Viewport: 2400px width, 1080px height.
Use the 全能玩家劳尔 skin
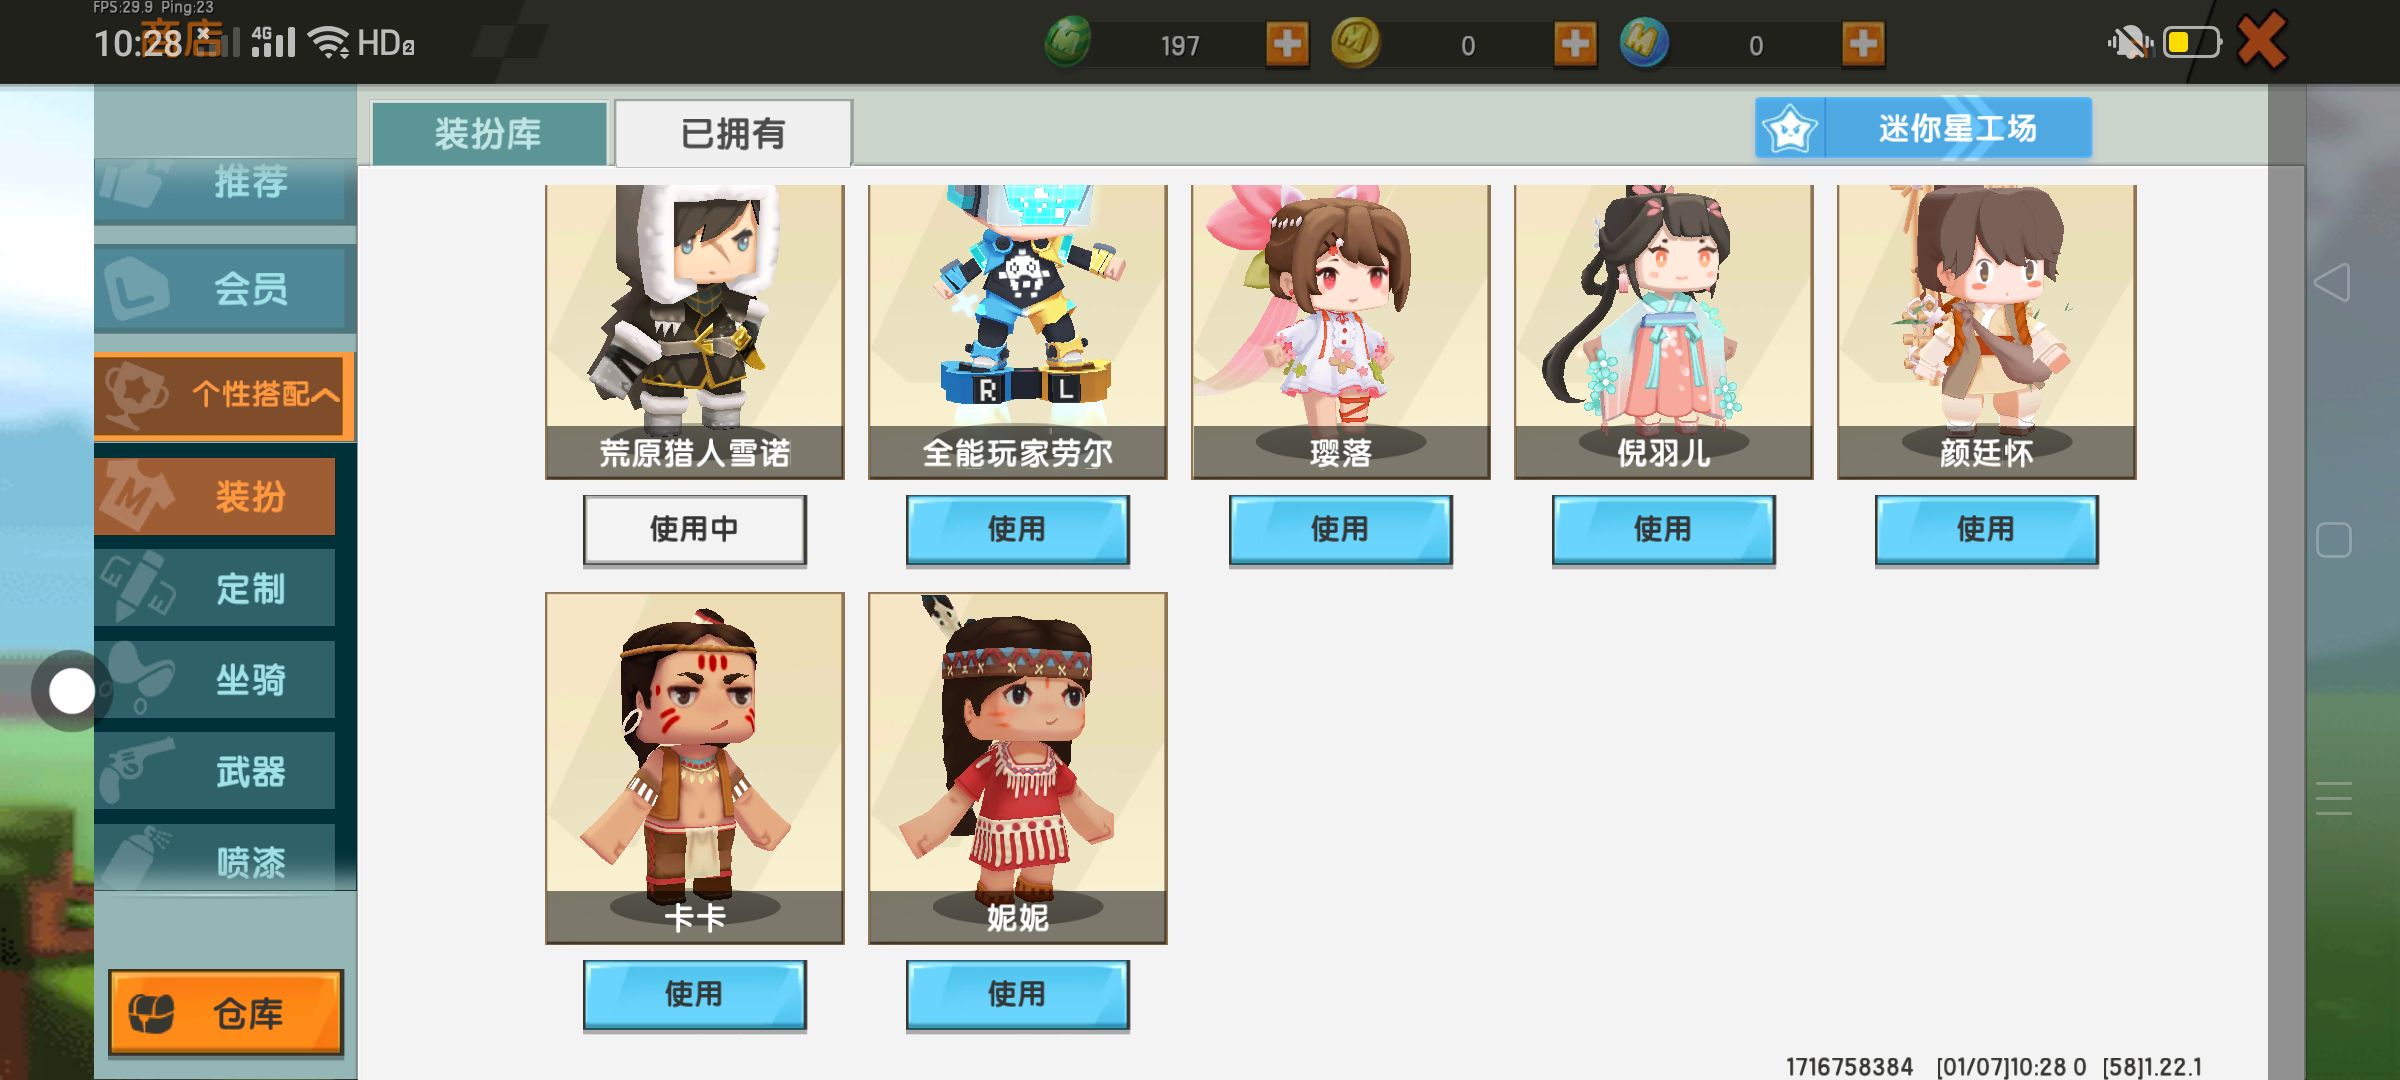tap(1017, 530)
